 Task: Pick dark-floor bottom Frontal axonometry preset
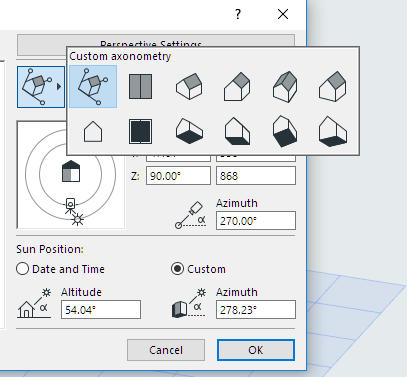(237, 131)
